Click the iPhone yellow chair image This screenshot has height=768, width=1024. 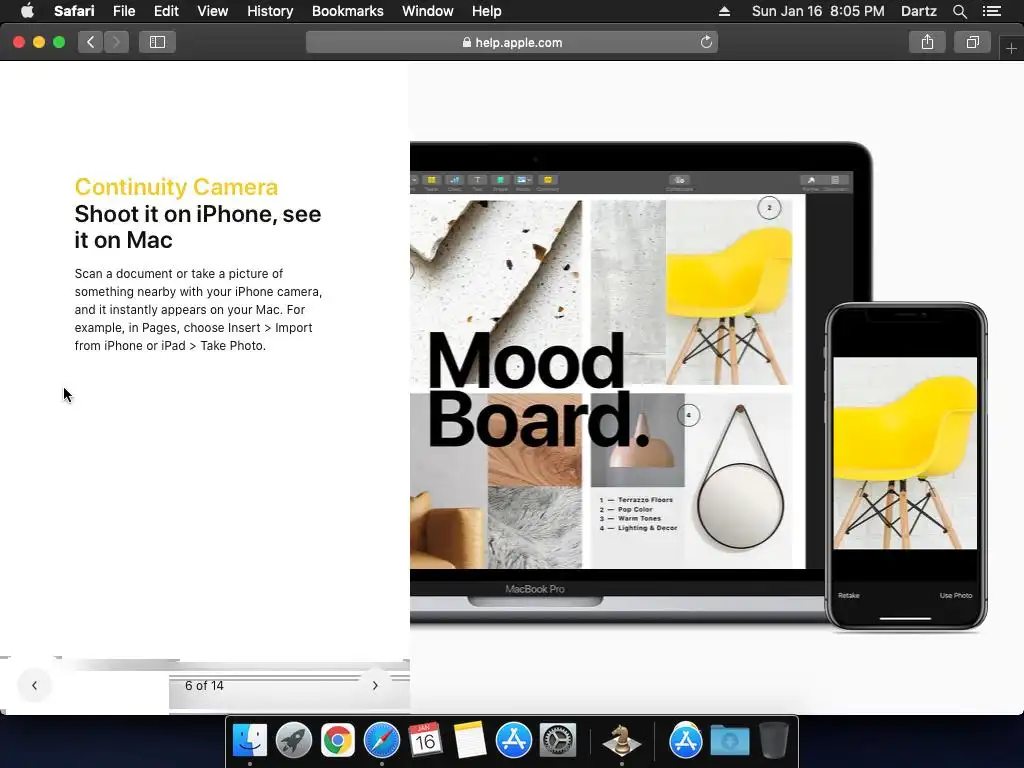[905, 453]
